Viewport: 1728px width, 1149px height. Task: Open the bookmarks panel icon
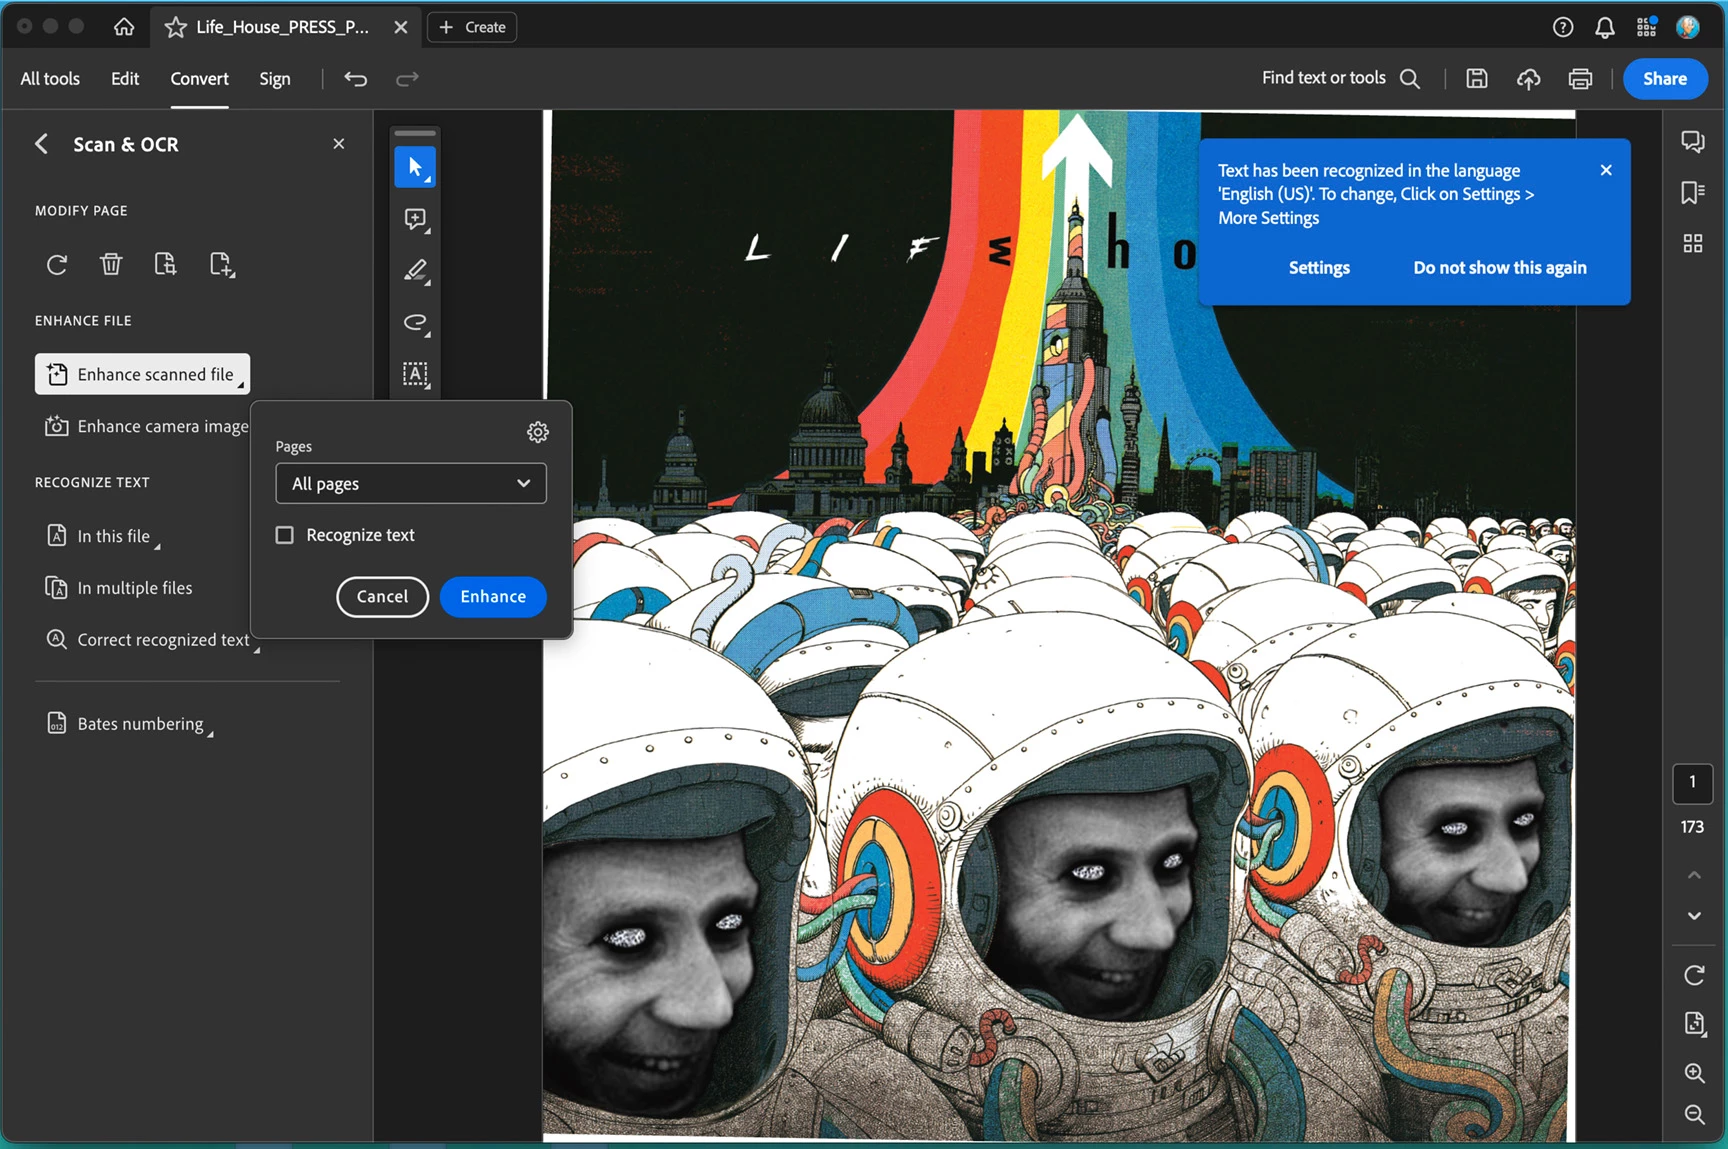point(1693,192)
